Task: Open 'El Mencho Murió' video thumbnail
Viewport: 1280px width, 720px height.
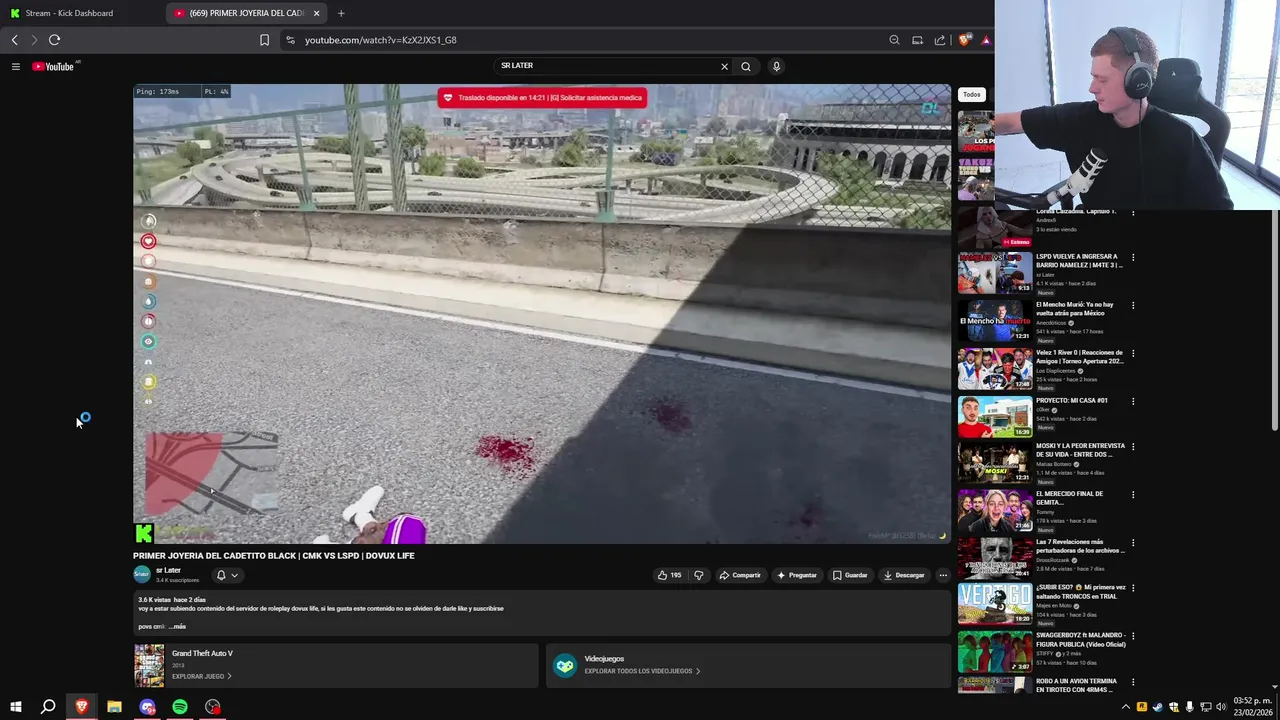Action: [995, 321]
